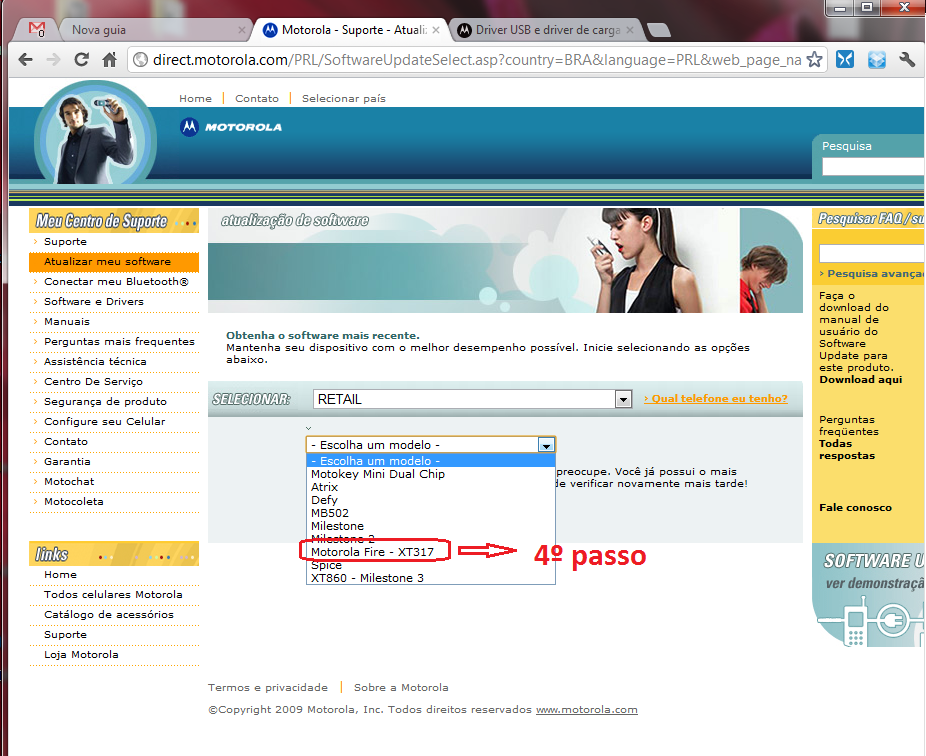
Task: Click the Motorola logo
Action: tap(231, 127)
